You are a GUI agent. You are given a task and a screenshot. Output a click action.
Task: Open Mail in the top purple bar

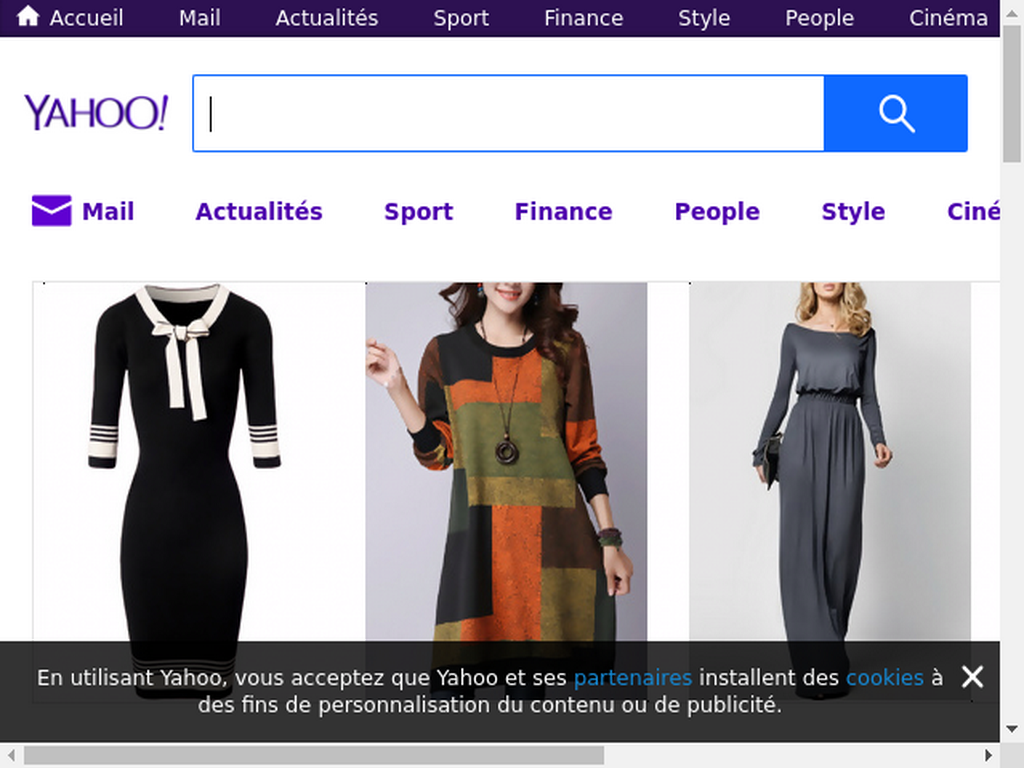[200, 18]
